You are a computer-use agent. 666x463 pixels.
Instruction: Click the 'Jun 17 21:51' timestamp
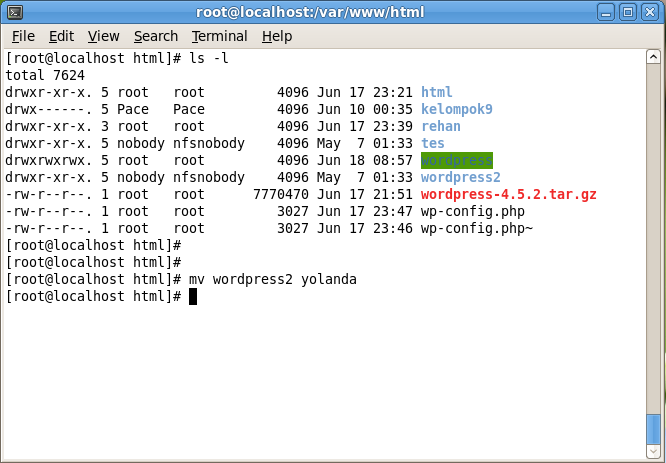(x=364, y=194)
